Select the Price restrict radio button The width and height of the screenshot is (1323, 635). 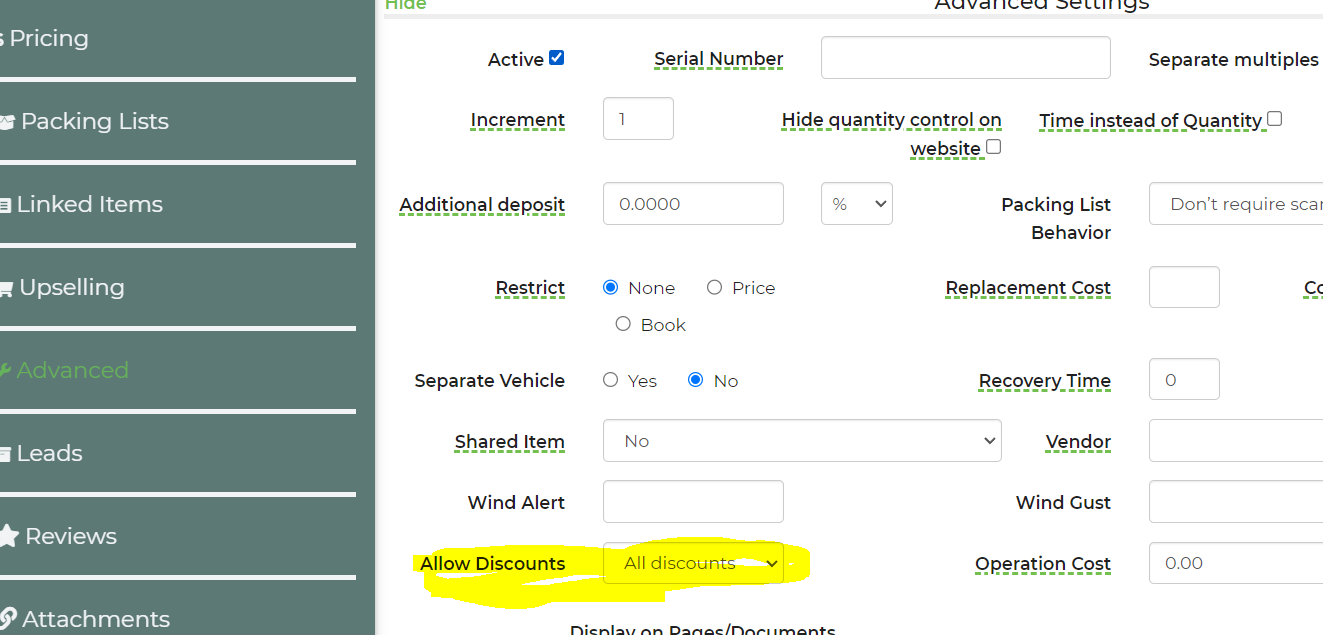coord(714,288)
